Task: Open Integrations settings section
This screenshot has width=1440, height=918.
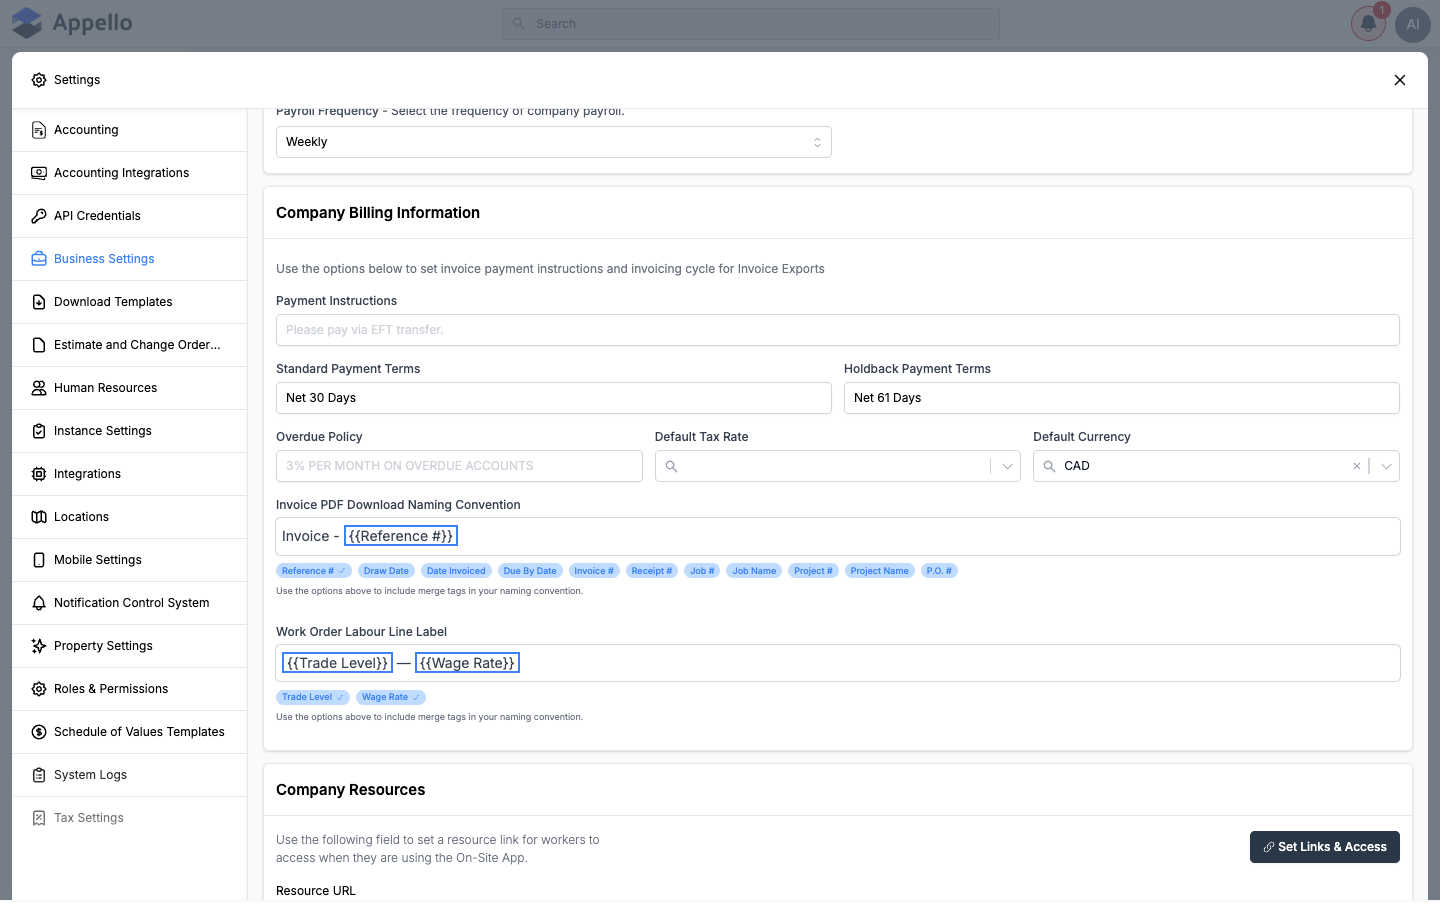Action: (x=130, y=474)
